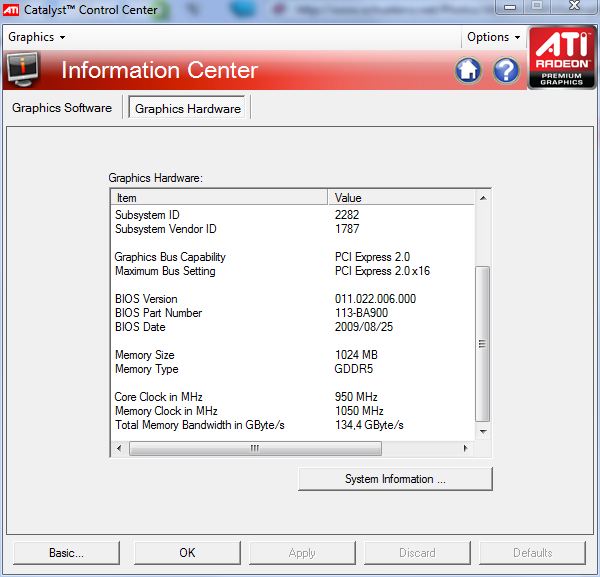Click the value GDDR5
Screen dimensions: 600x577
pyautogui.click(x=354, y=369)
